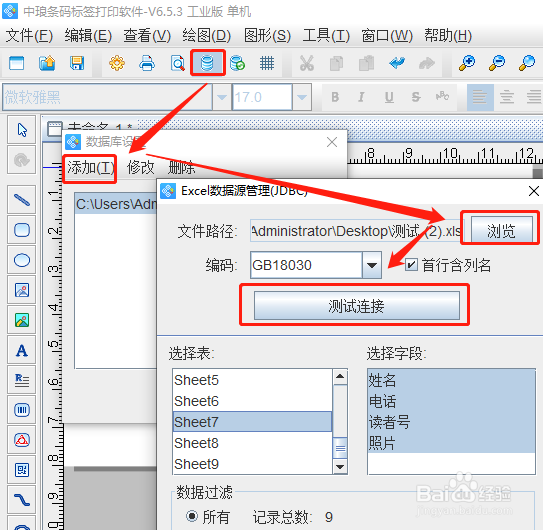Click 修改 in database settings window
This screenshot has height=530, width=543.
pos(140,168)
